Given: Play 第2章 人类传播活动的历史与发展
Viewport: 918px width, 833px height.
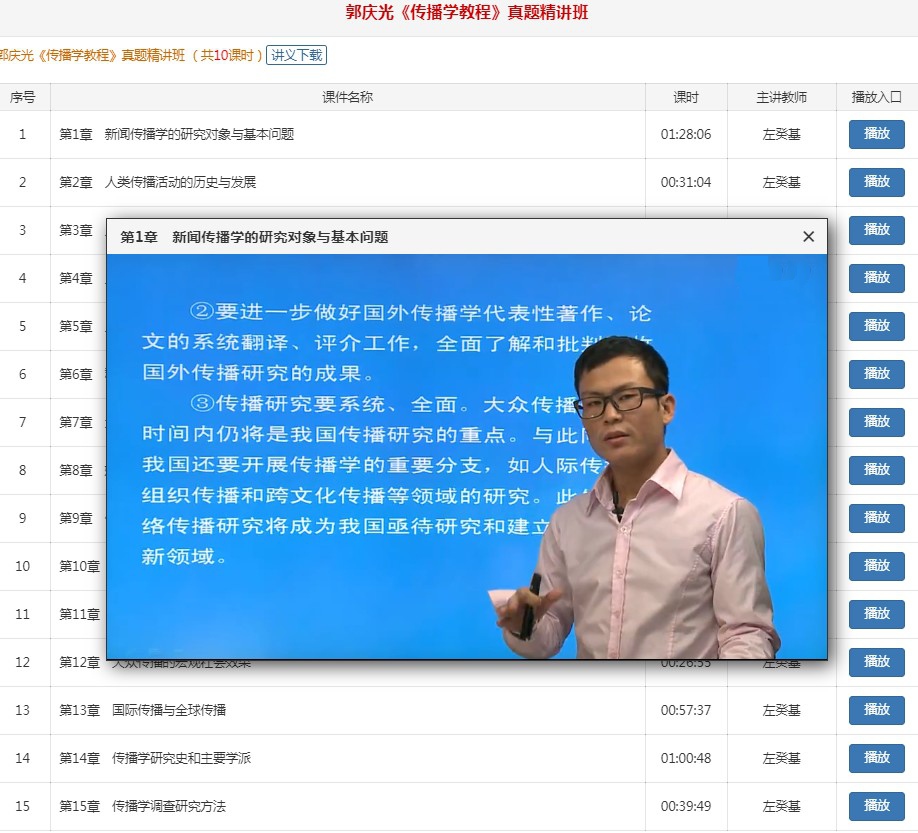Looking at the screenshot, I should (876, 182).
